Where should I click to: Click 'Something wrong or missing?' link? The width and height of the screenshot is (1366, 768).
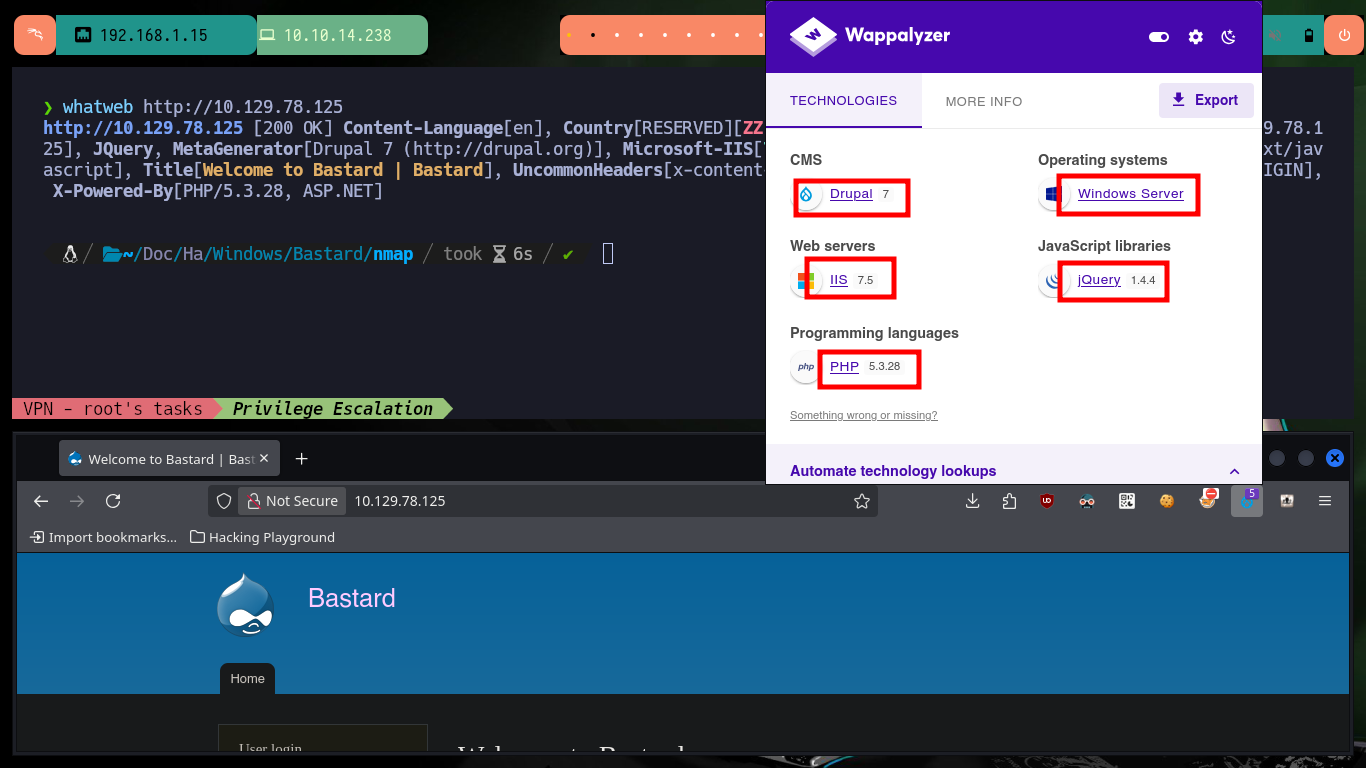[x=864, y=415]
